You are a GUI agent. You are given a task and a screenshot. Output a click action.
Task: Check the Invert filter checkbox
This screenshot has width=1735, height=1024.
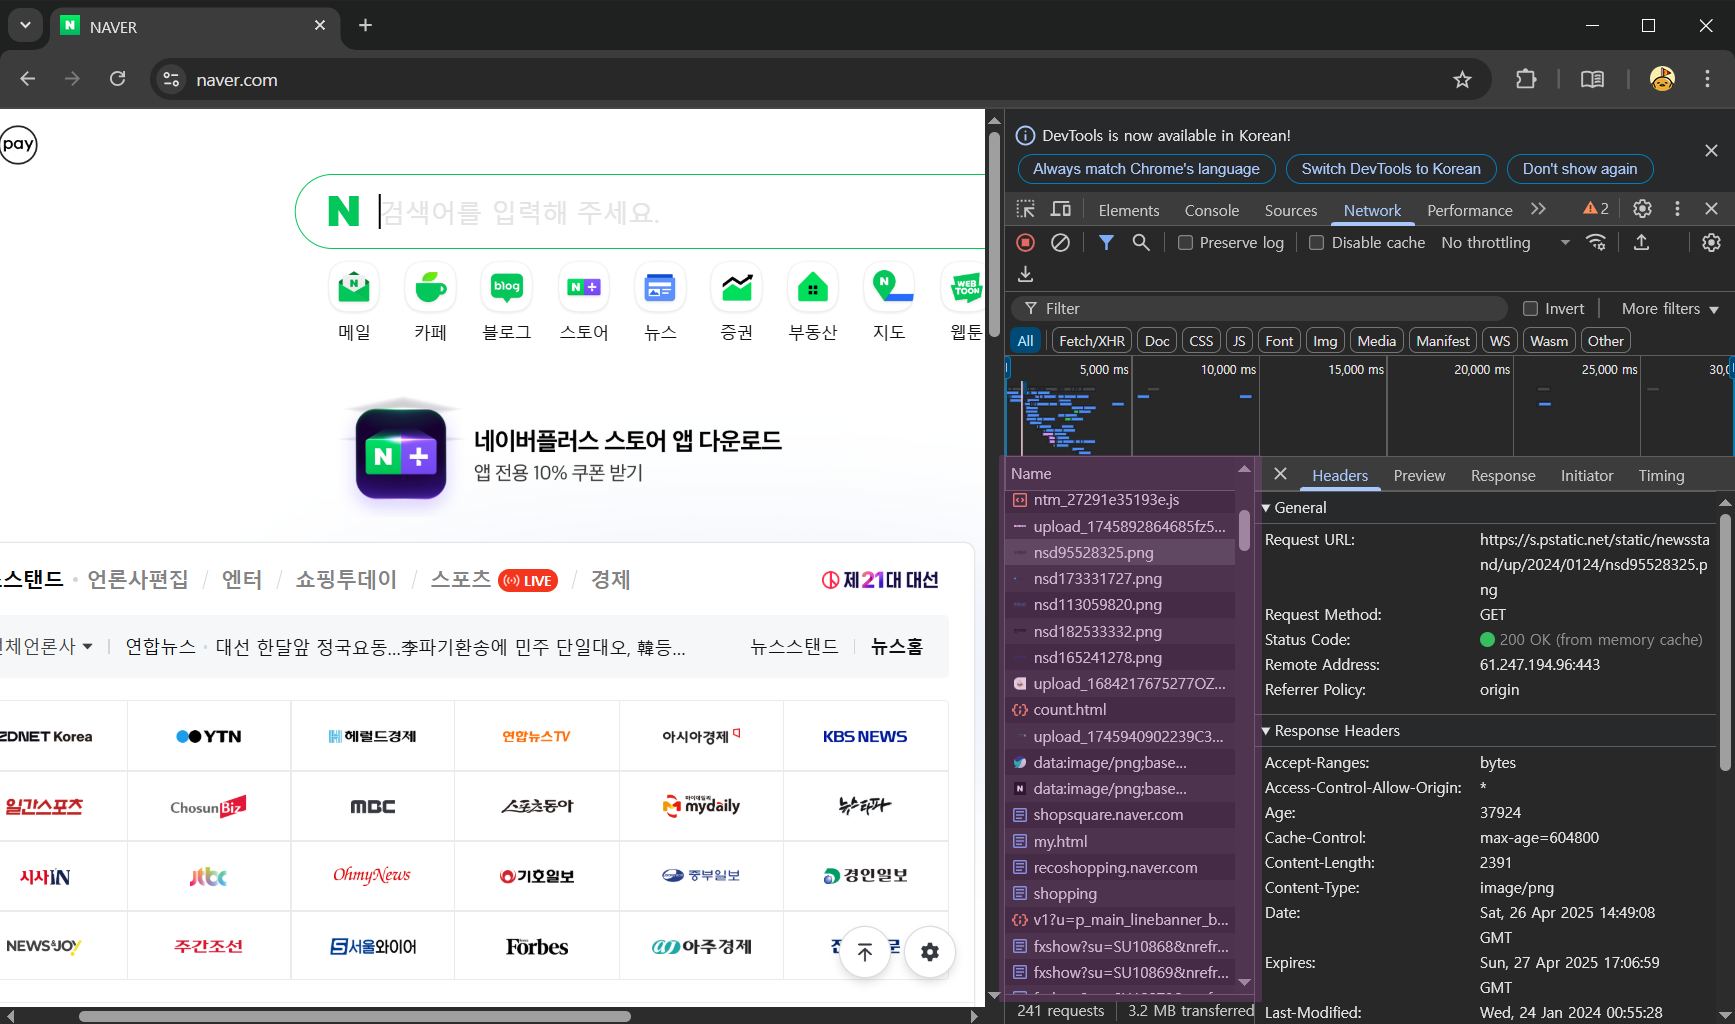pyautogui.click(x=1530, y=308)
